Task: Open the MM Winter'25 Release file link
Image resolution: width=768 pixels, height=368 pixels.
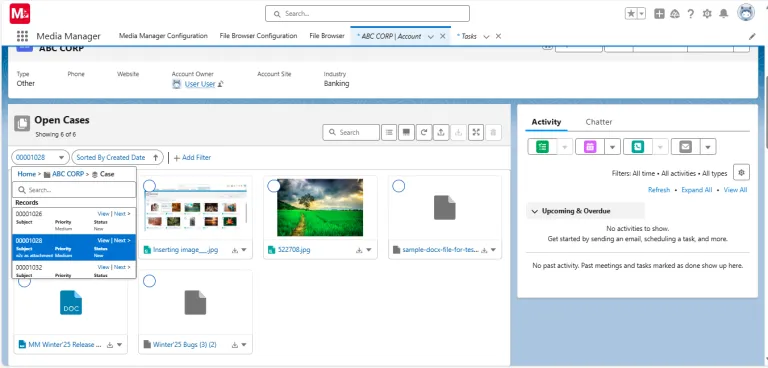Action: (x=65, y=344)
